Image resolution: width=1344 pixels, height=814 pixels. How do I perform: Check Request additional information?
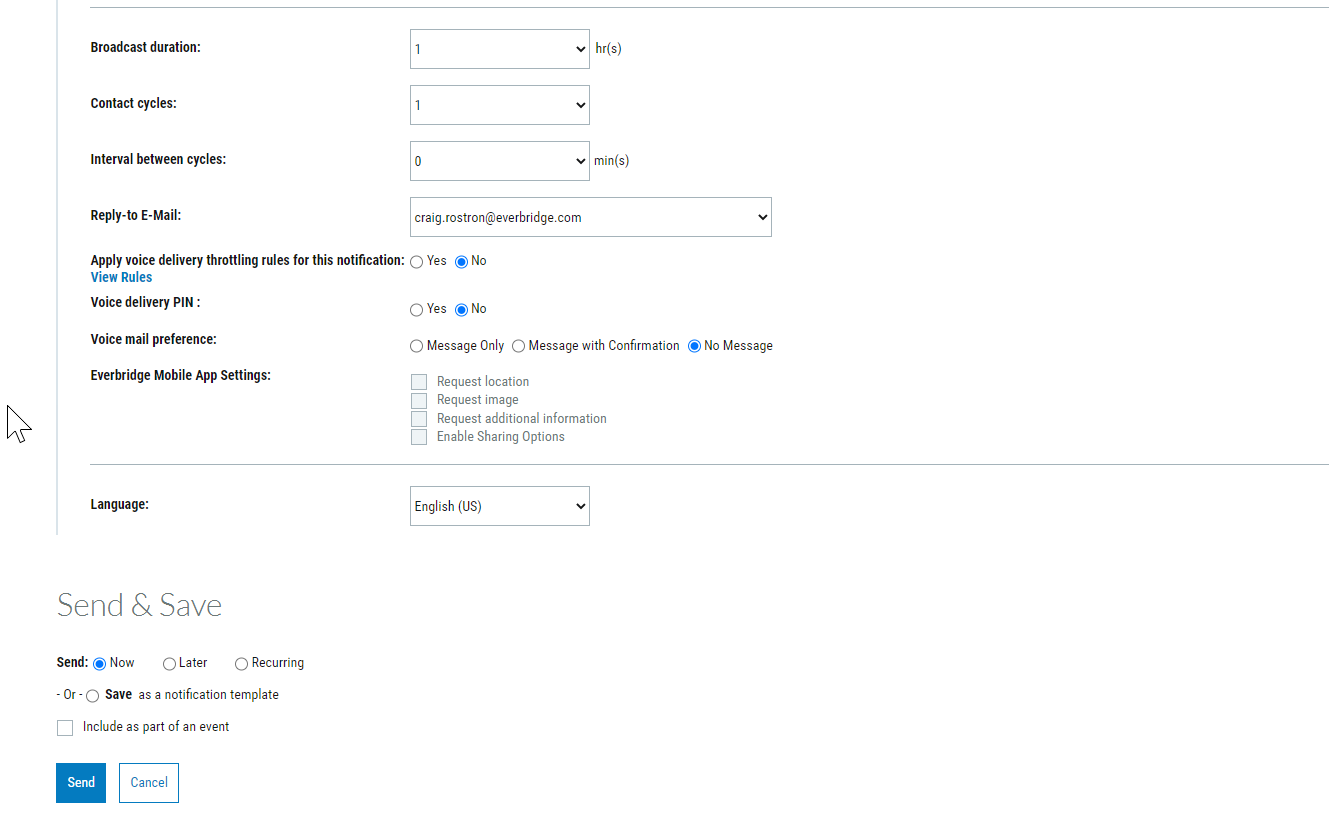point(419,418)
